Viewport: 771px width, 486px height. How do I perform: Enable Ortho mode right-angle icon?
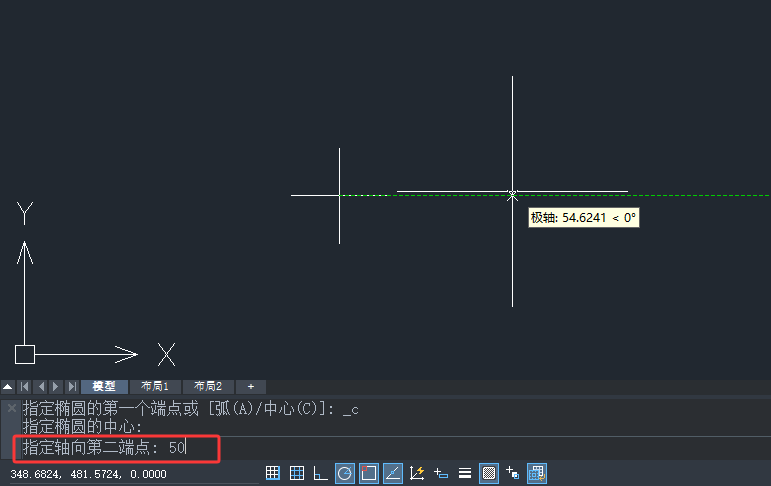[321, 473]
